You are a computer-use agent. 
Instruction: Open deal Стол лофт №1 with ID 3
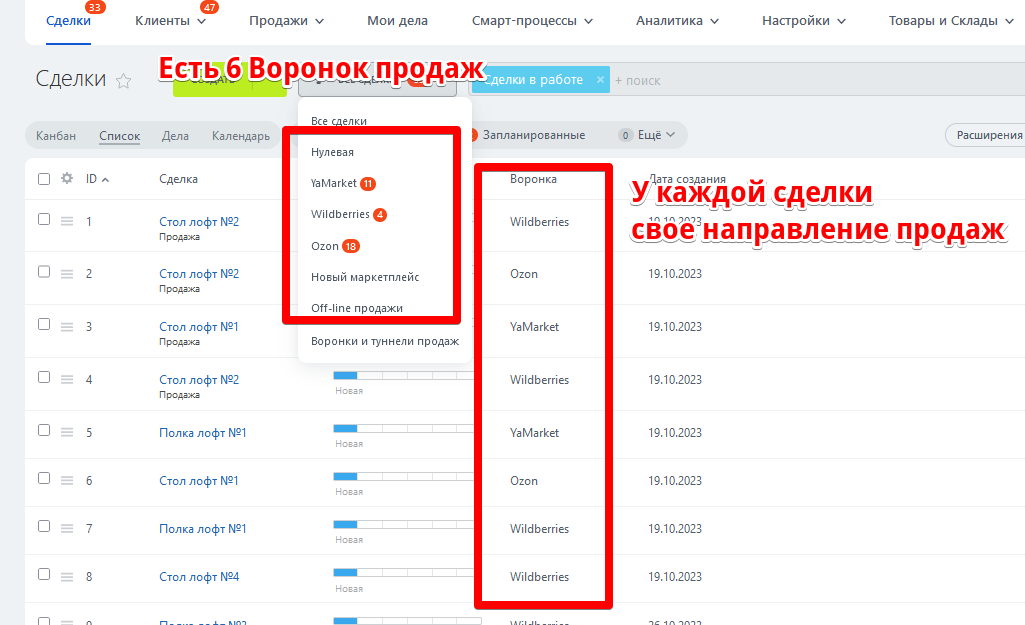click(199, 327)
